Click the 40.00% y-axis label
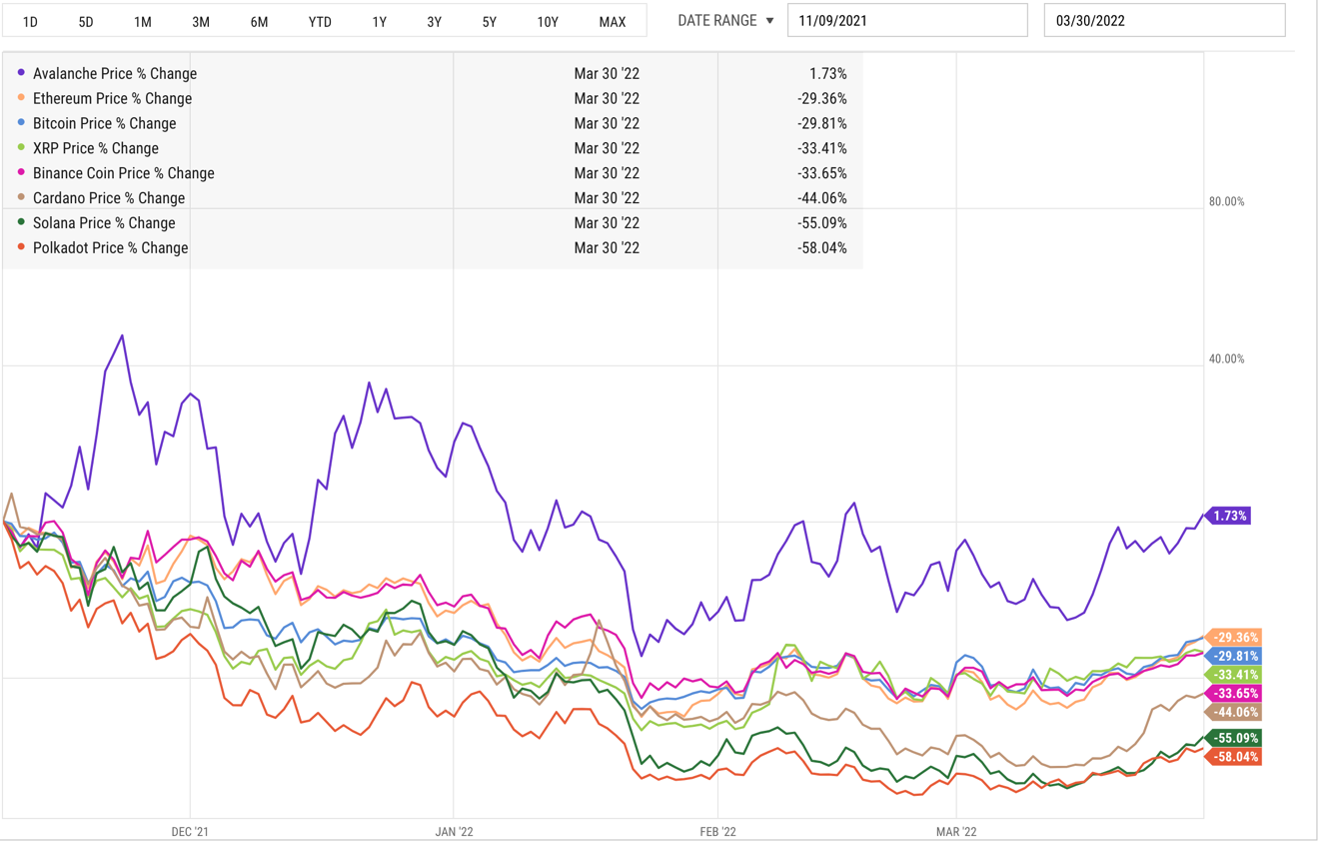 [1226, 359]
